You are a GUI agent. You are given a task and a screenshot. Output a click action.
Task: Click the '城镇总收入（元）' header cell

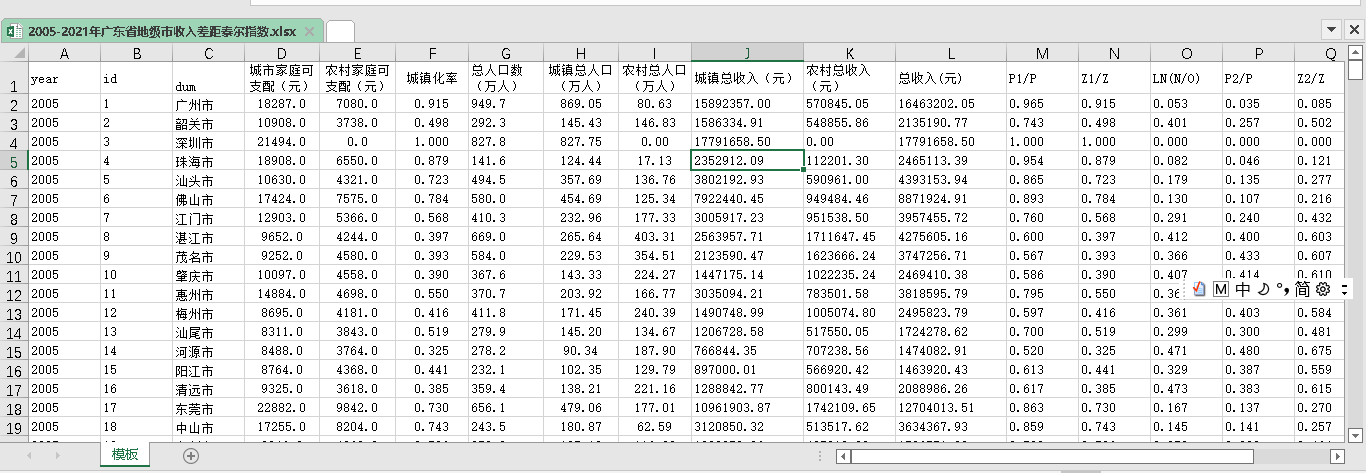coord(747,78)
